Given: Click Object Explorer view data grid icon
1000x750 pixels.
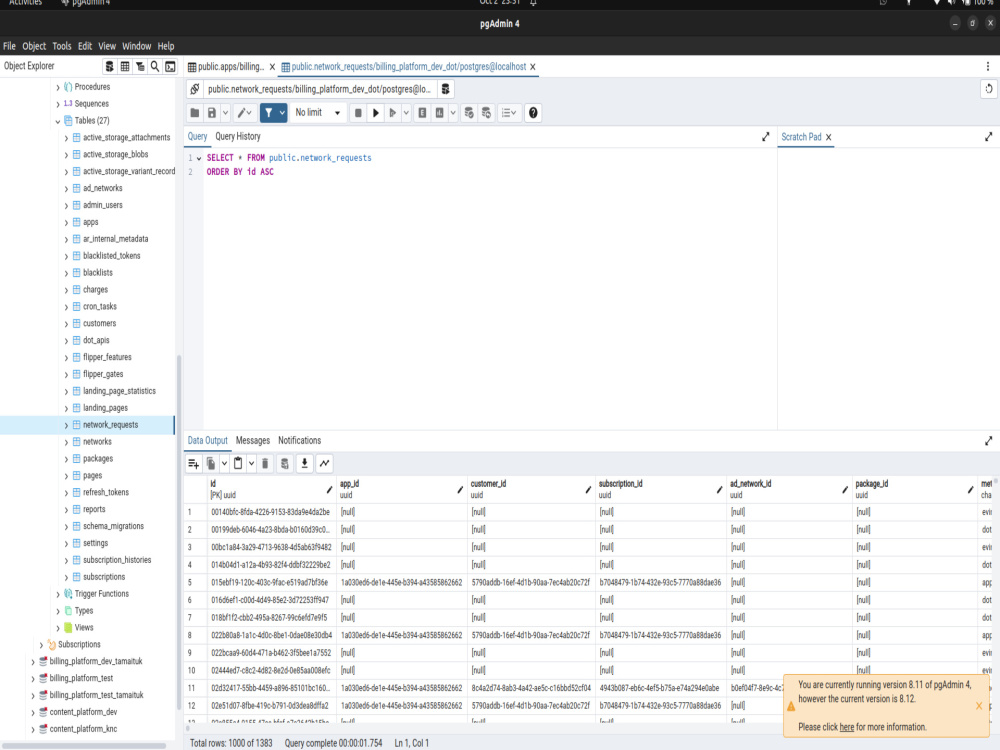Looking at the screenshot, I should [125, 66].
